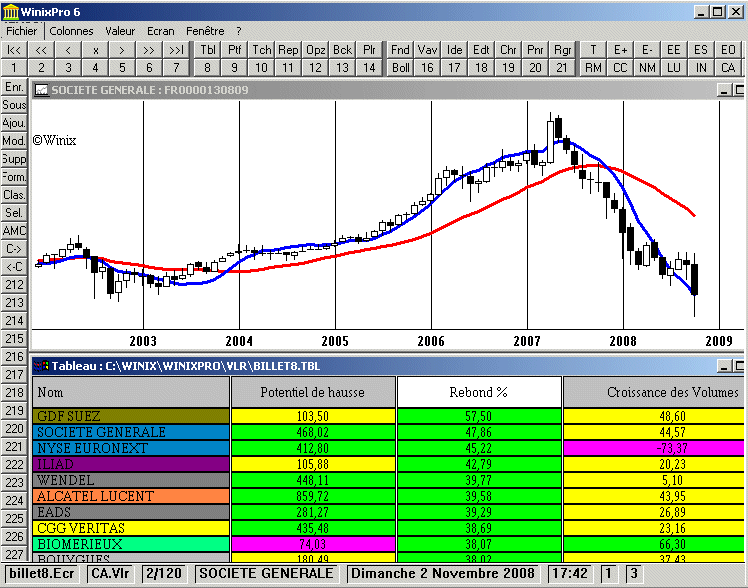Screen dimensions: 748x588
Task: Click sidebar button 212
Action: coord(14,285)
